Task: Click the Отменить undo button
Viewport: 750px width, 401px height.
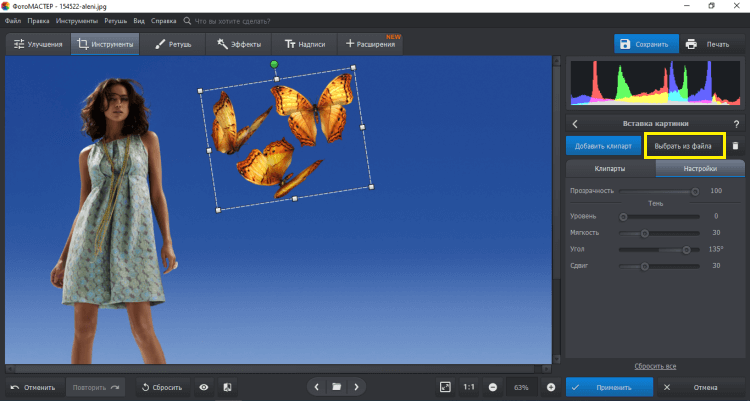Action: [x=33, y=387]
